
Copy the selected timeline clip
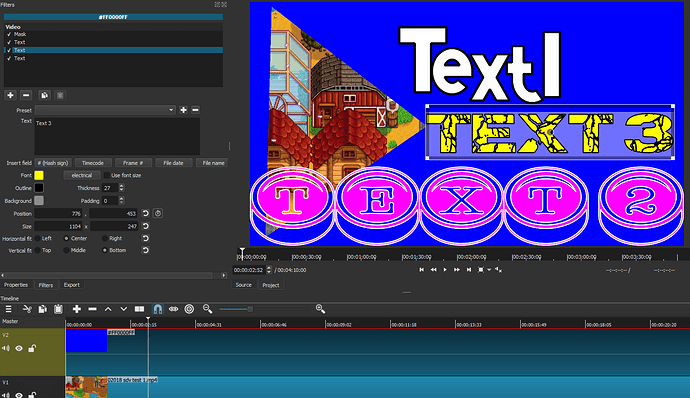click(43, 309)
